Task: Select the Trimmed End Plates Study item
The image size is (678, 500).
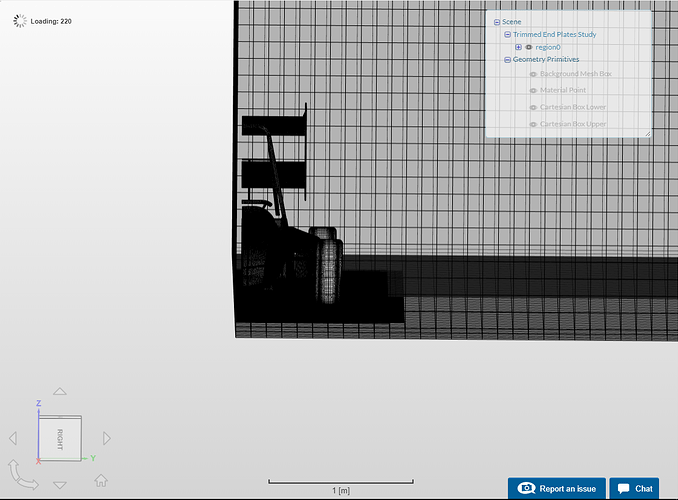Action: pos(554,34)
